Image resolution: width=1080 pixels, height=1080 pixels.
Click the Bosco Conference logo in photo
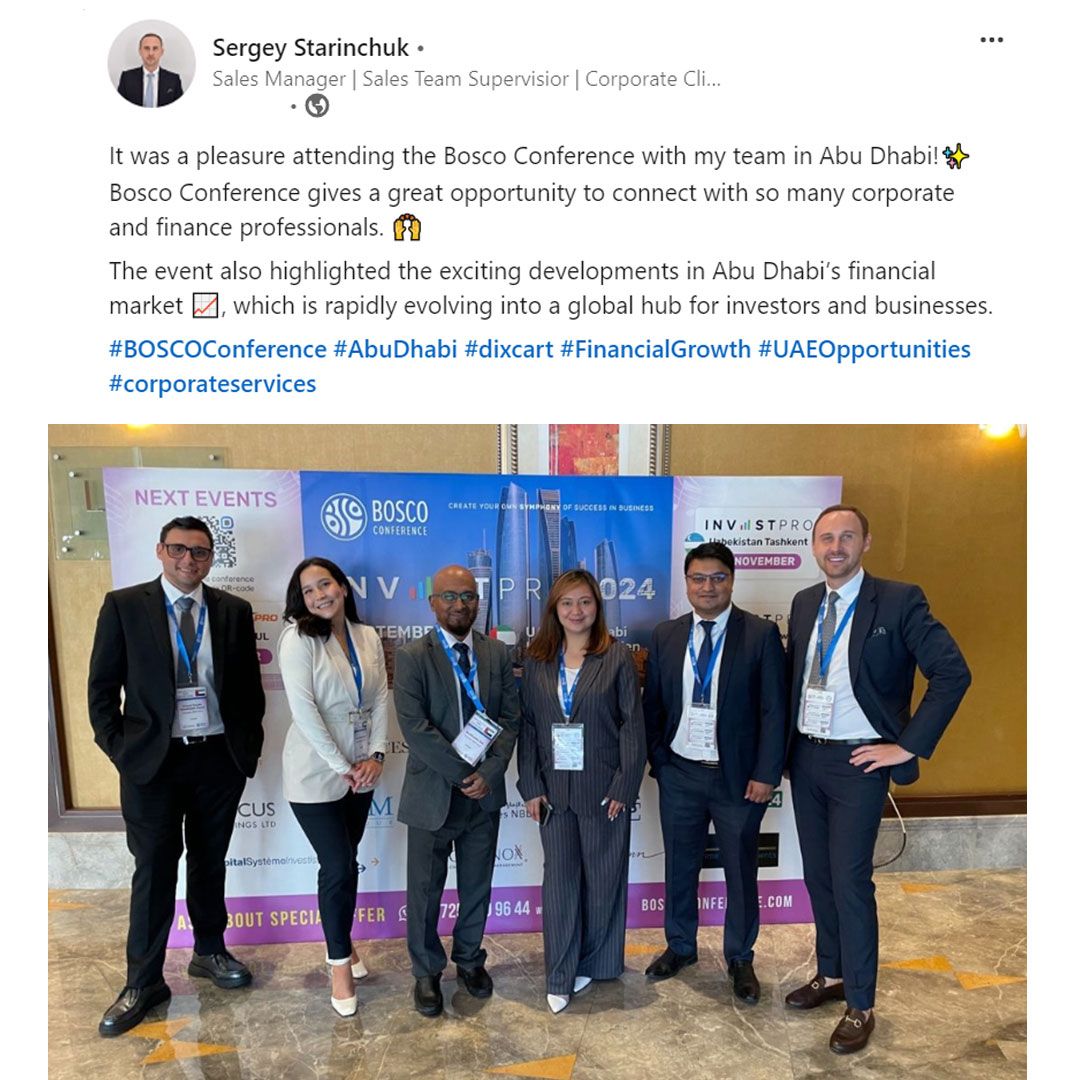pyautogui.click(x=375, y=516)
